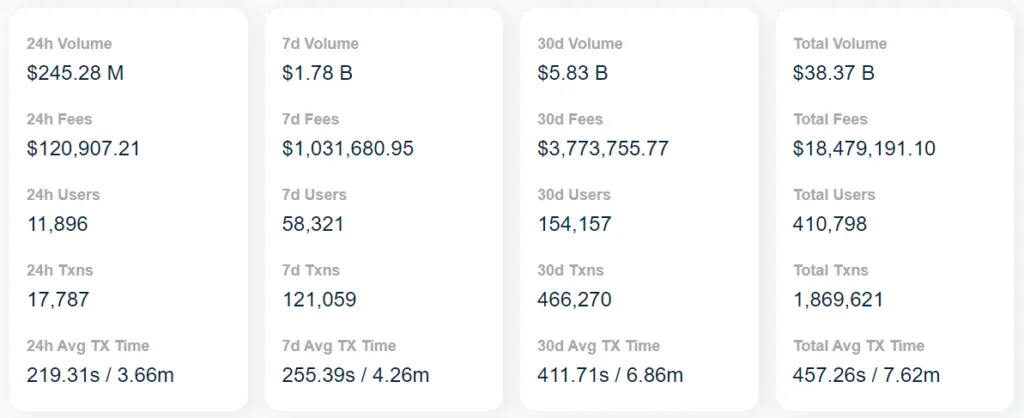Select the 30d Fees amount $3,773,755.77
The height and width of the screenshot is (418, 1024).
coord(603,149)
